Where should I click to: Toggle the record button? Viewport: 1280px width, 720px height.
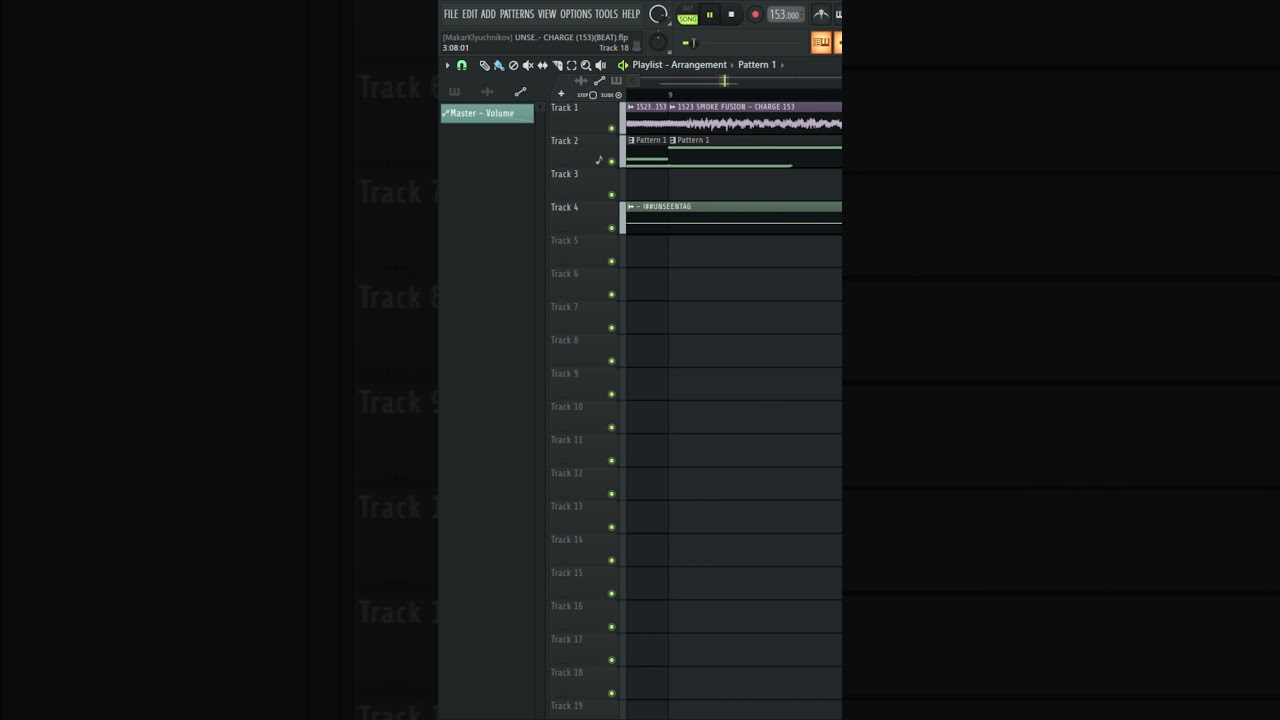(x=755, y=14)
